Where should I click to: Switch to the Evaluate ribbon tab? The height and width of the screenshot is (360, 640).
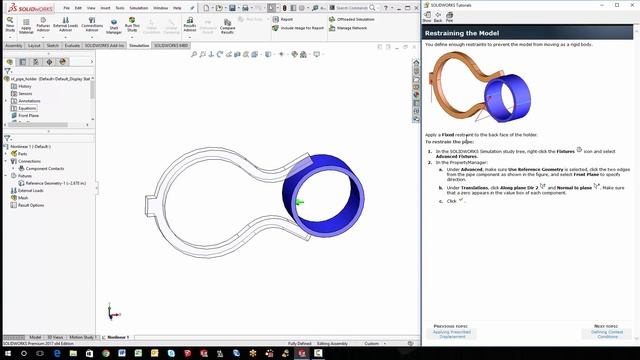[72, 45]
